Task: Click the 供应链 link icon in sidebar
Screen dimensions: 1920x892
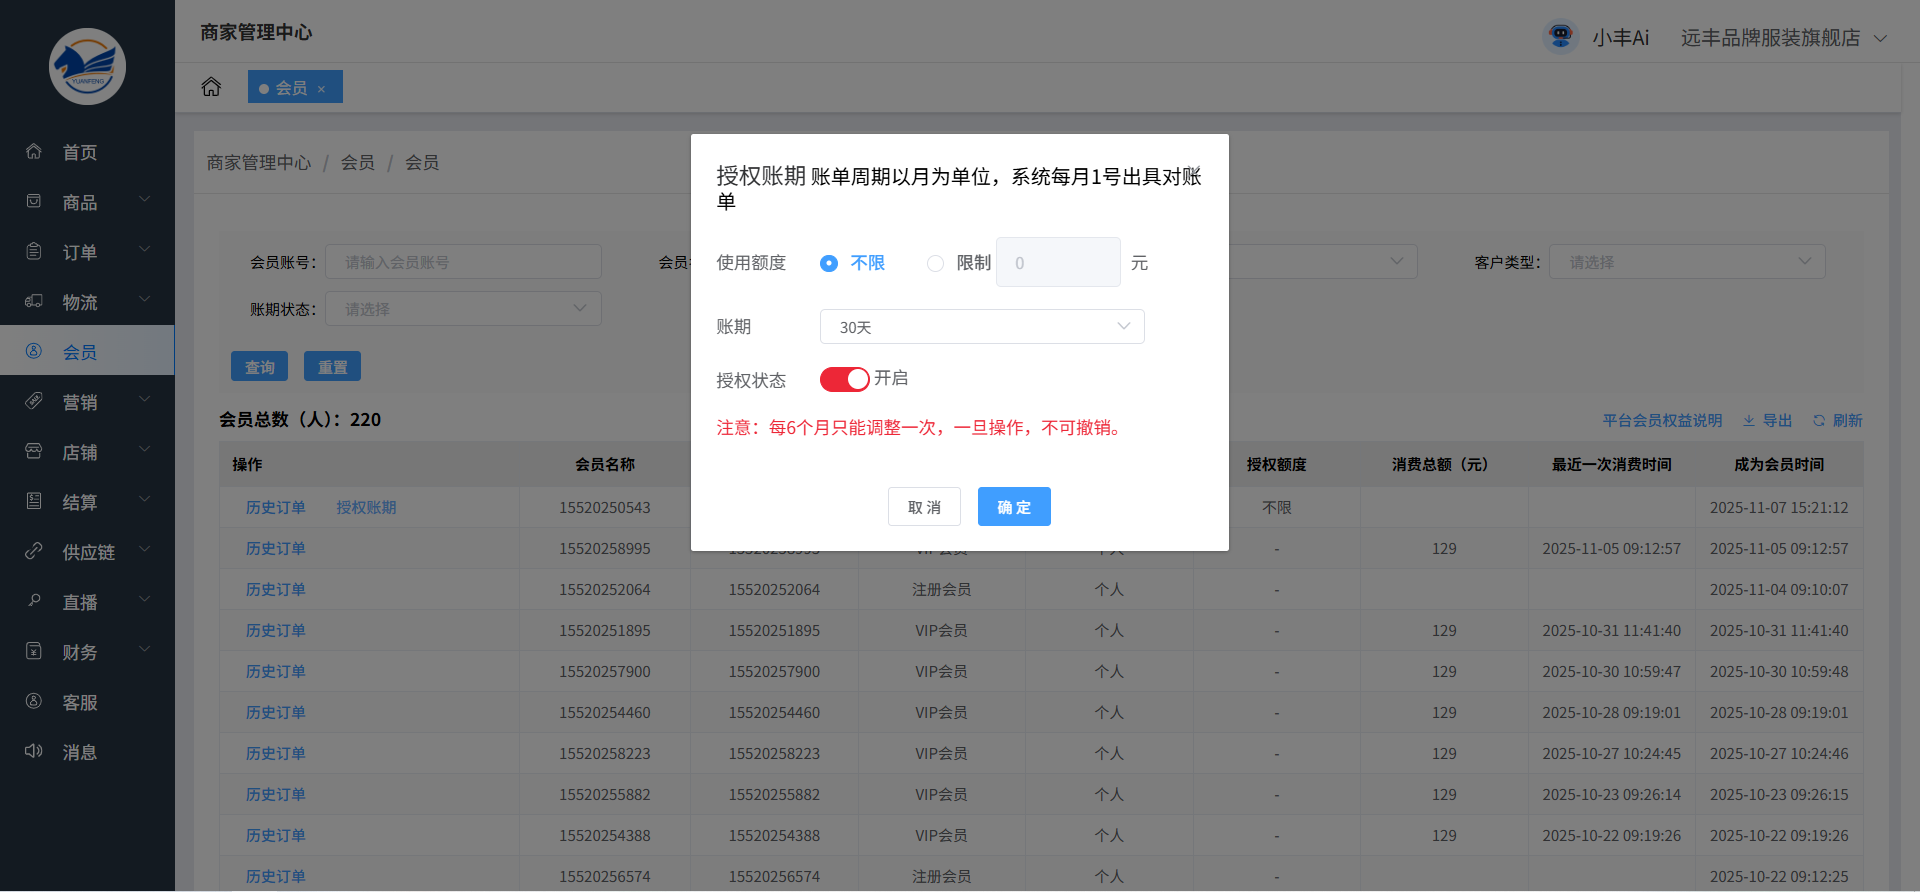Action: [x=34, y=551]
